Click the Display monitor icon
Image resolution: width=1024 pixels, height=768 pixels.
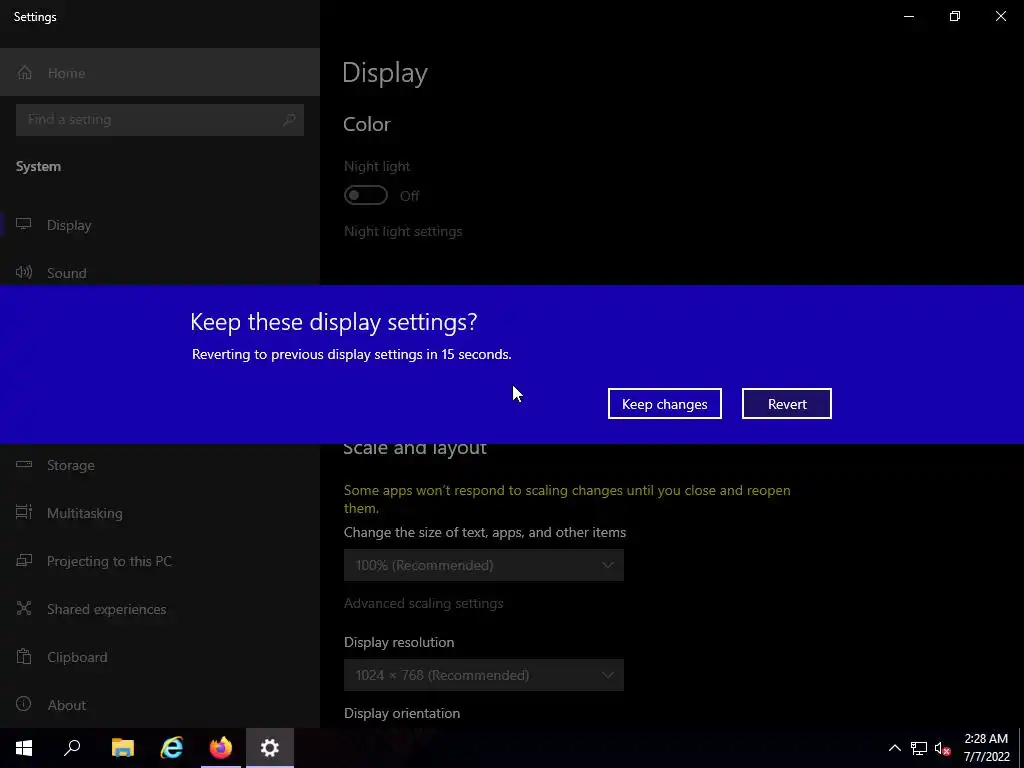[24, 224]
